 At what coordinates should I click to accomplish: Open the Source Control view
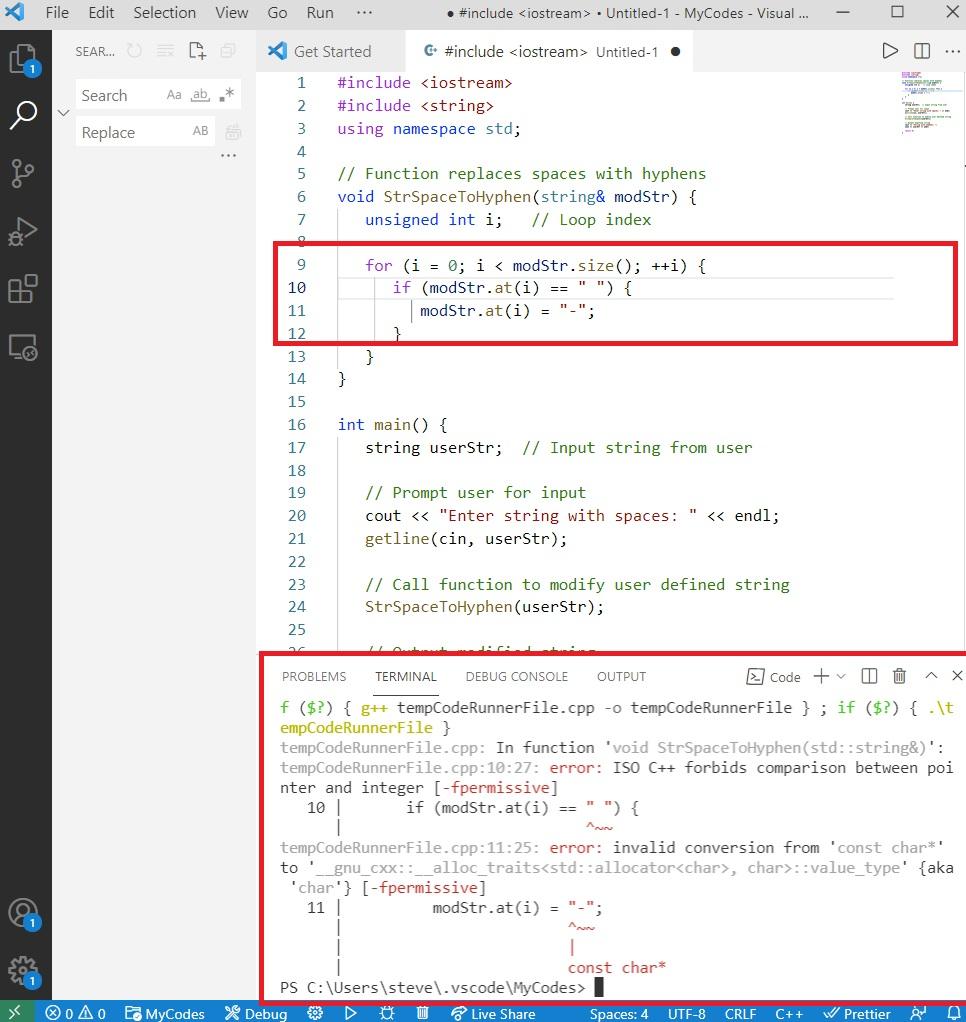[23, 173]
